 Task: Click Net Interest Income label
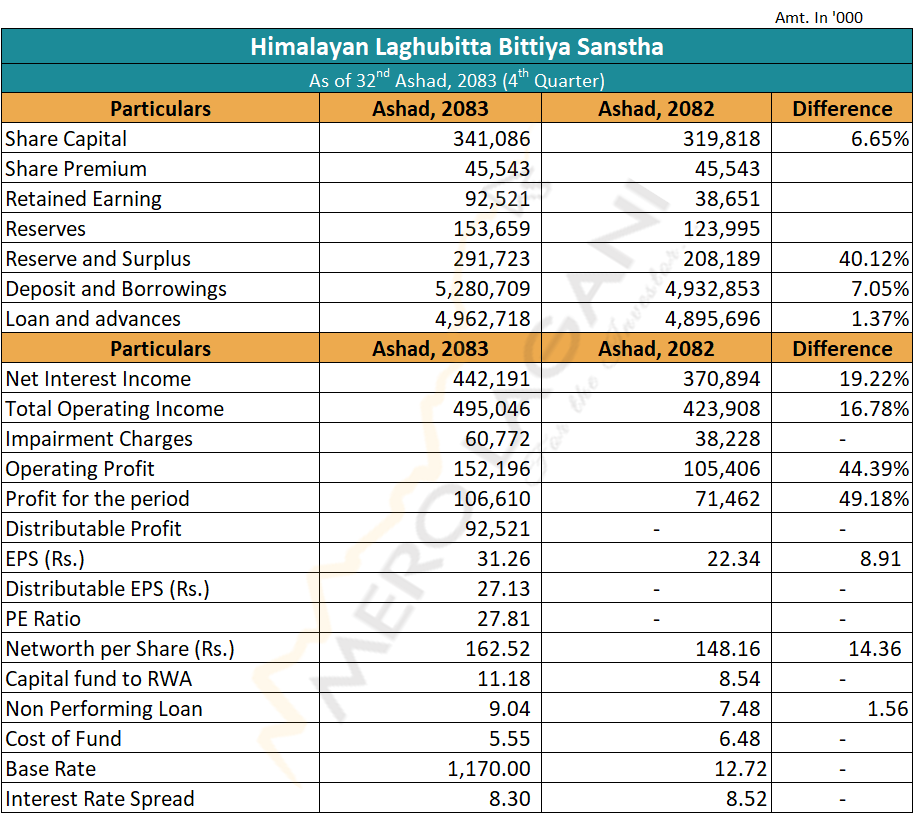[98, 379]
